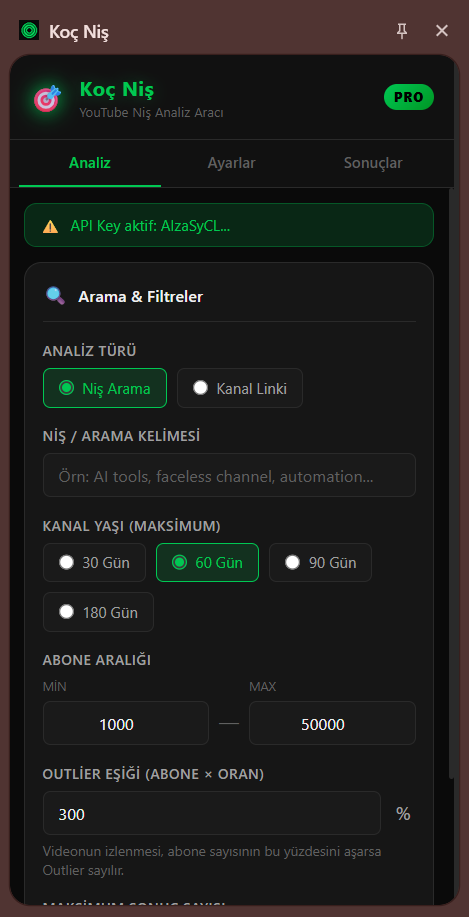Select the 60 Gün option
This screenshot has height=917, width=469.
(207, 563)
